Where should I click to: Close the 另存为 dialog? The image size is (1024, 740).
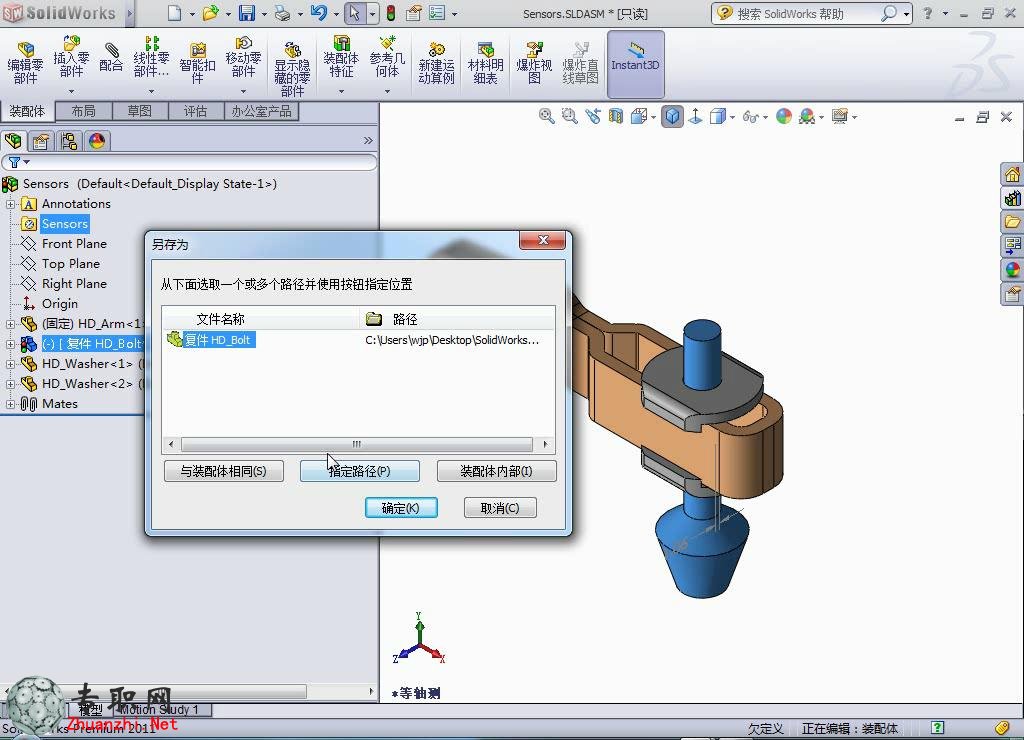point(542,240)
